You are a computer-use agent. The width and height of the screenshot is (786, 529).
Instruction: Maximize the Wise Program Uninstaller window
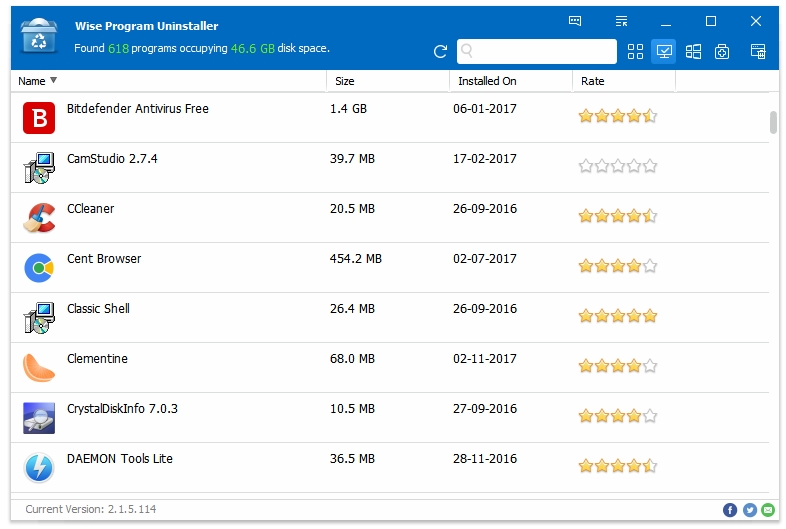tap(711, 21)
